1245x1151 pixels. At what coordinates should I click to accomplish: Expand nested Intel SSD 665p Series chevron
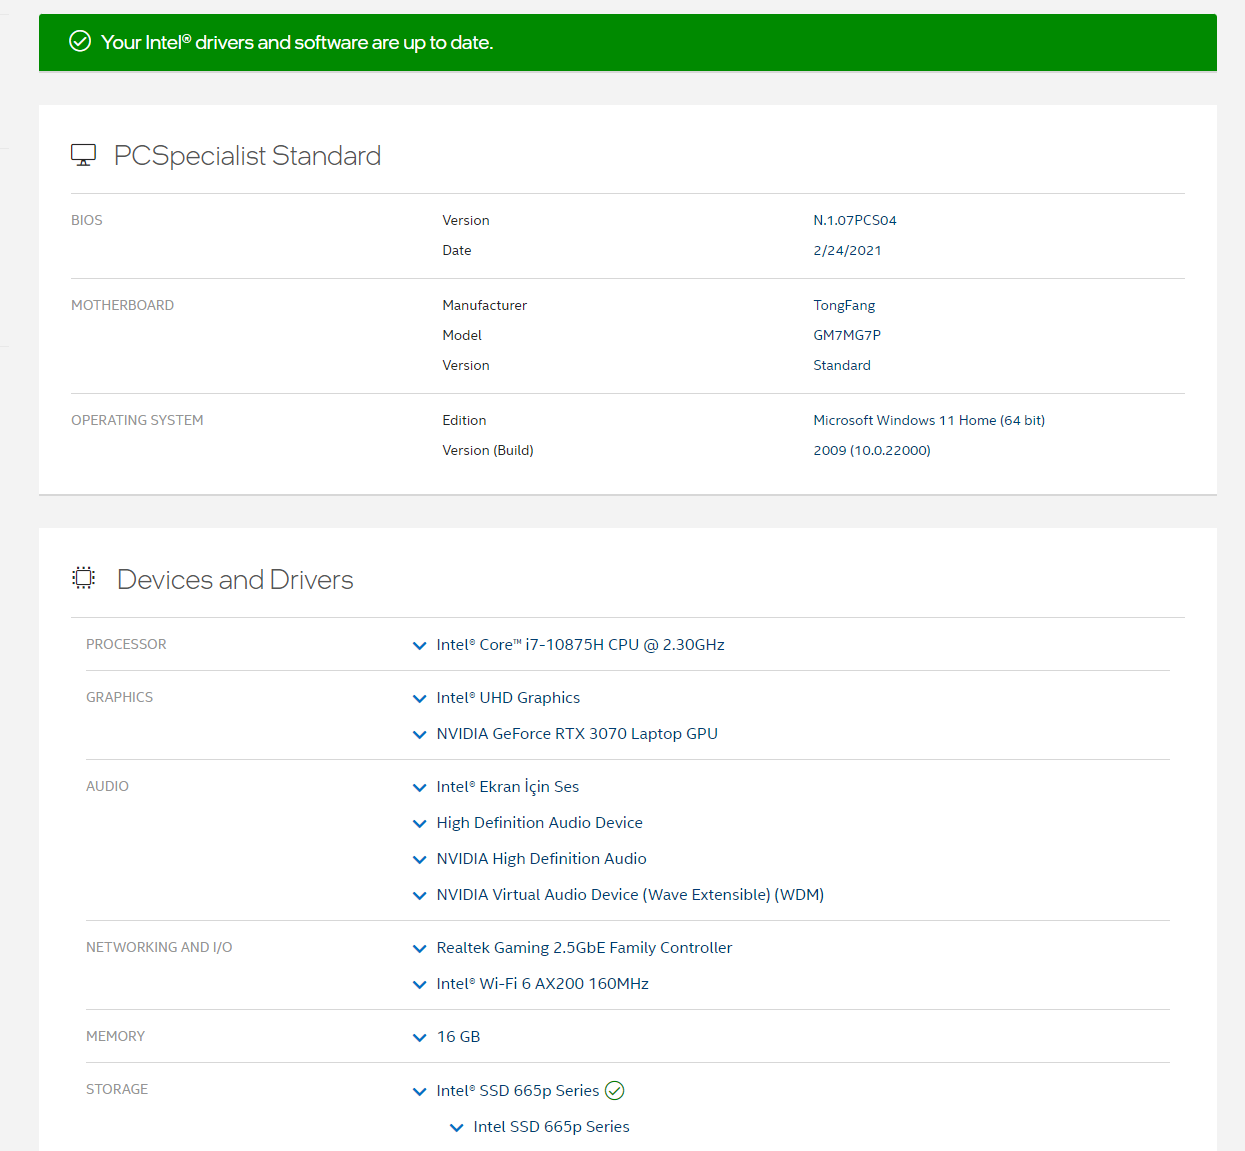click(x=457, y=1128)
